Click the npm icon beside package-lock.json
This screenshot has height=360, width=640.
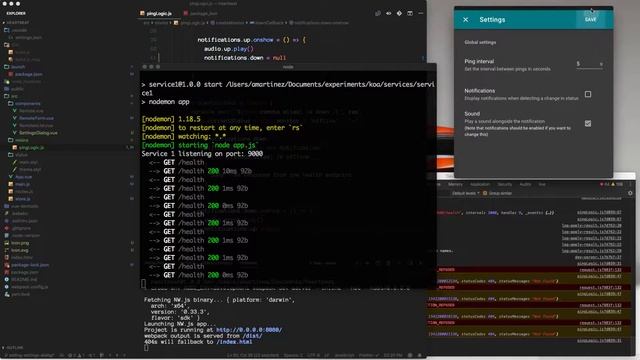tap(7, 265)
